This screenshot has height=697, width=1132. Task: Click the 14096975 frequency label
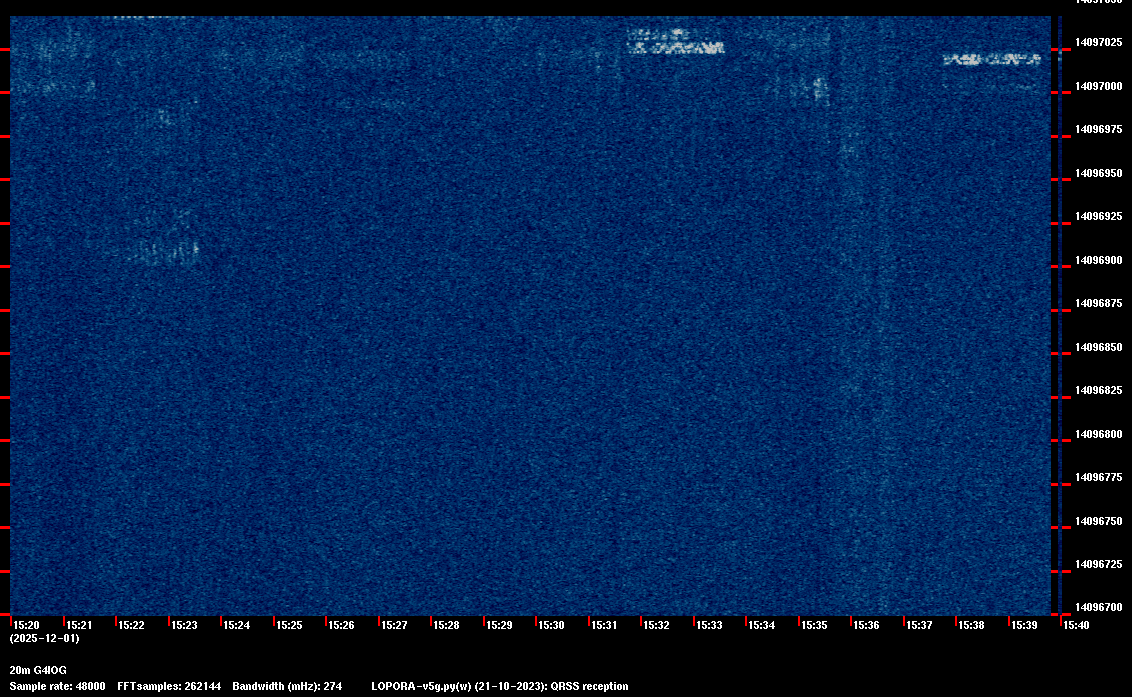coord(1099,129)
